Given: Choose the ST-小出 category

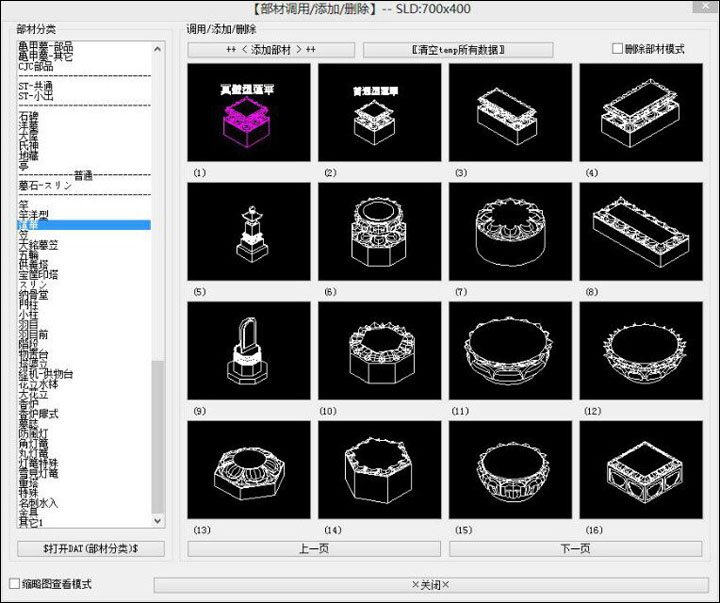Looking at the screenshot, I should click(36, 96).
